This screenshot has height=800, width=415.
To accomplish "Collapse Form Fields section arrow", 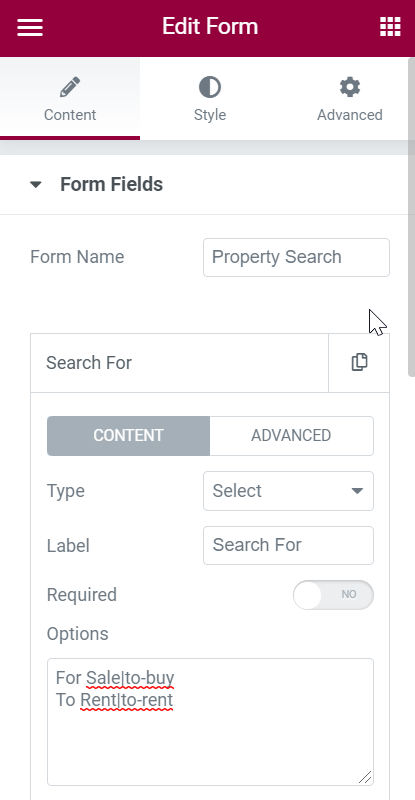I will click(35, 185).
